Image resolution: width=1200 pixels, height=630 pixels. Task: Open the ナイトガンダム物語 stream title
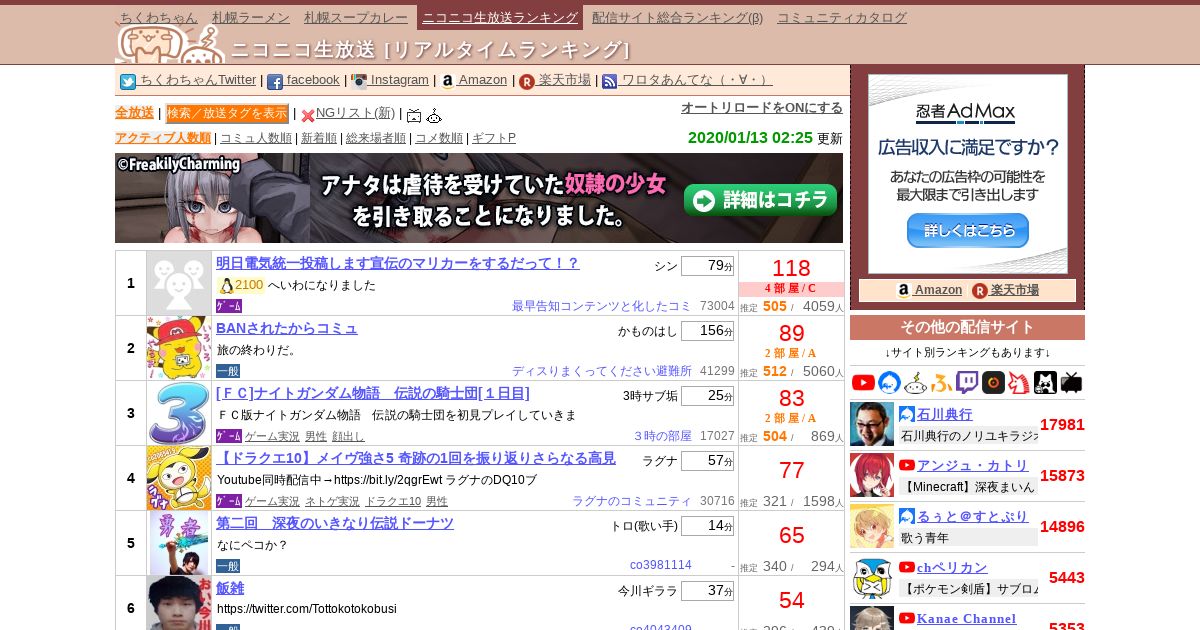coord(373,393)
